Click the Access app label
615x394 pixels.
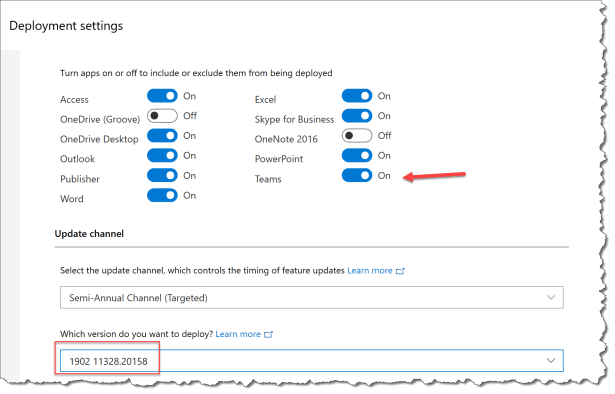pos(74,100)
